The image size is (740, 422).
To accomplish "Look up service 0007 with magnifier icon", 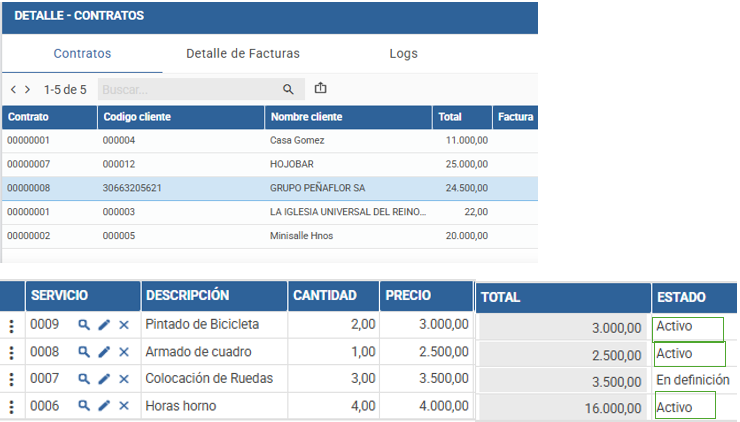I will (x=84, y=379).
